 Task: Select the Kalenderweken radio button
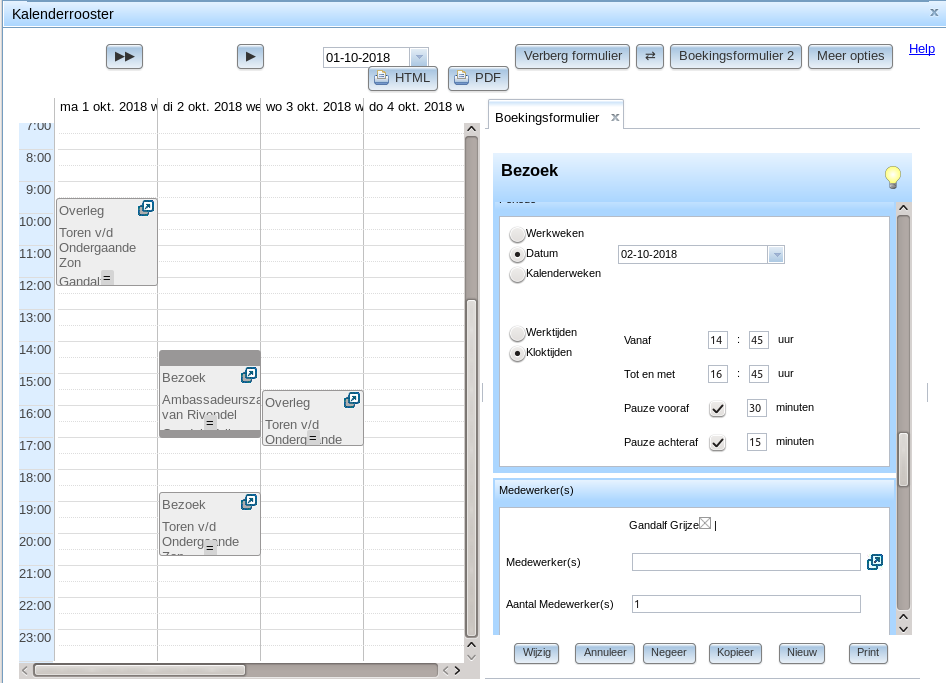pos(517,275)
